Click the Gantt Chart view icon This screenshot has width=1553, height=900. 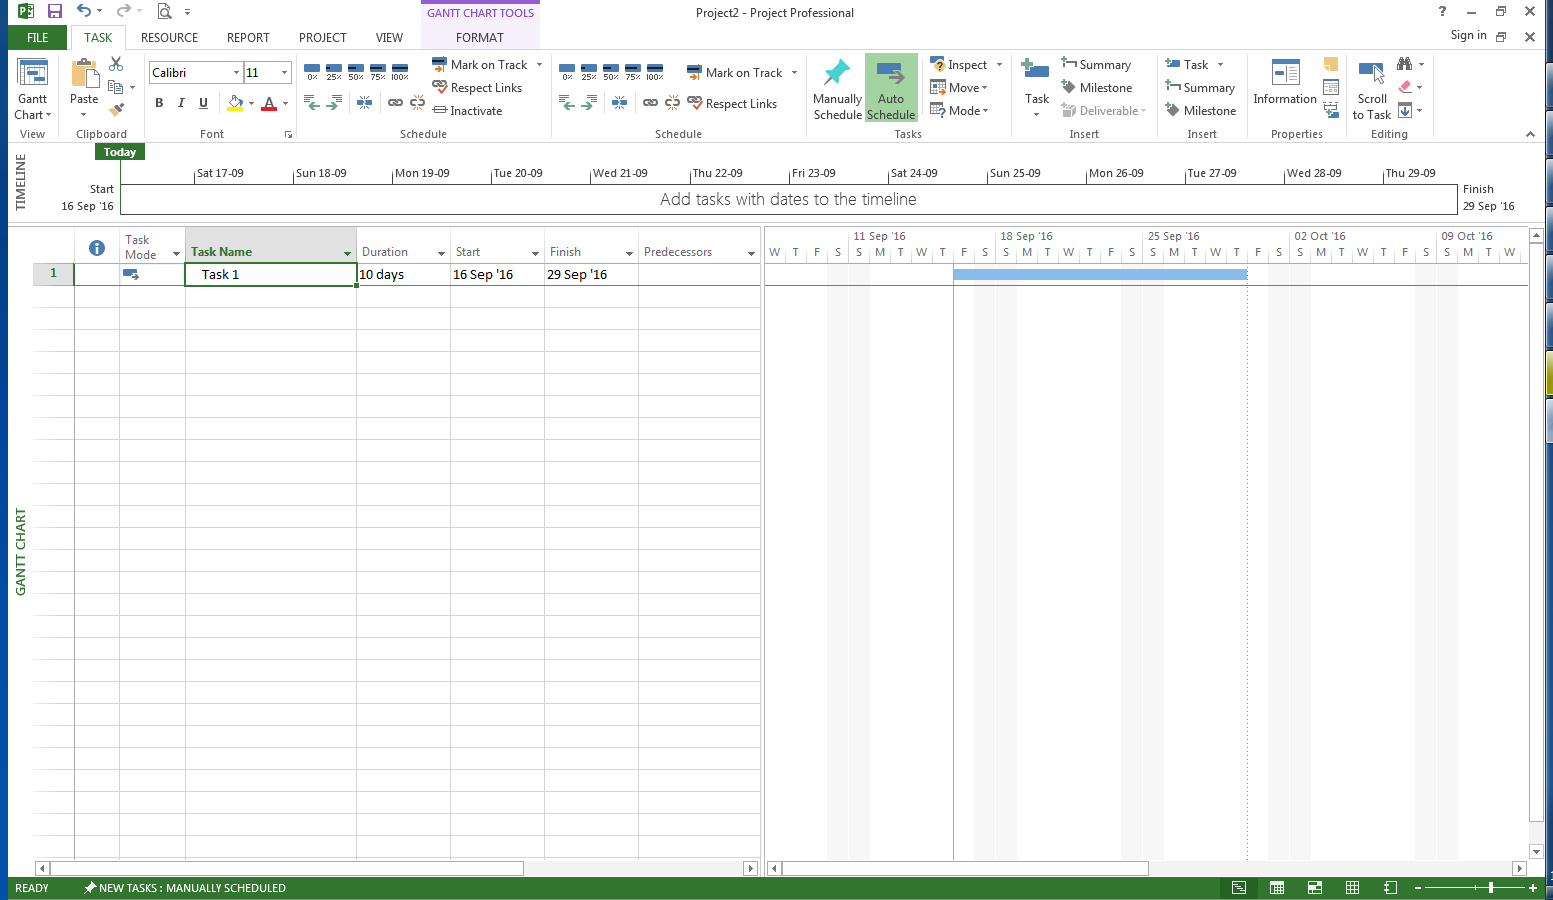click(x=32, y=76)
